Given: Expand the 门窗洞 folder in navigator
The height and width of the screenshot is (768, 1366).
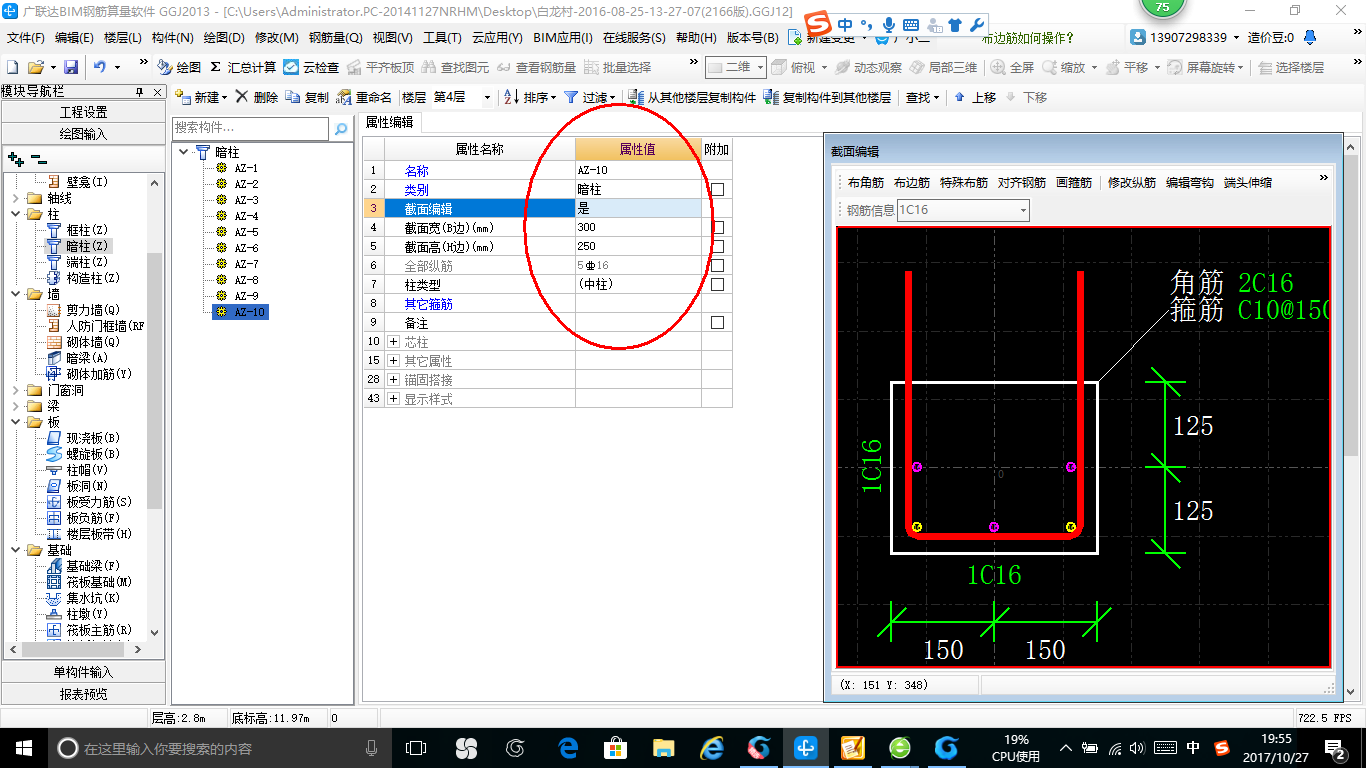Looking at the screenshot, I should coord(15,390).
